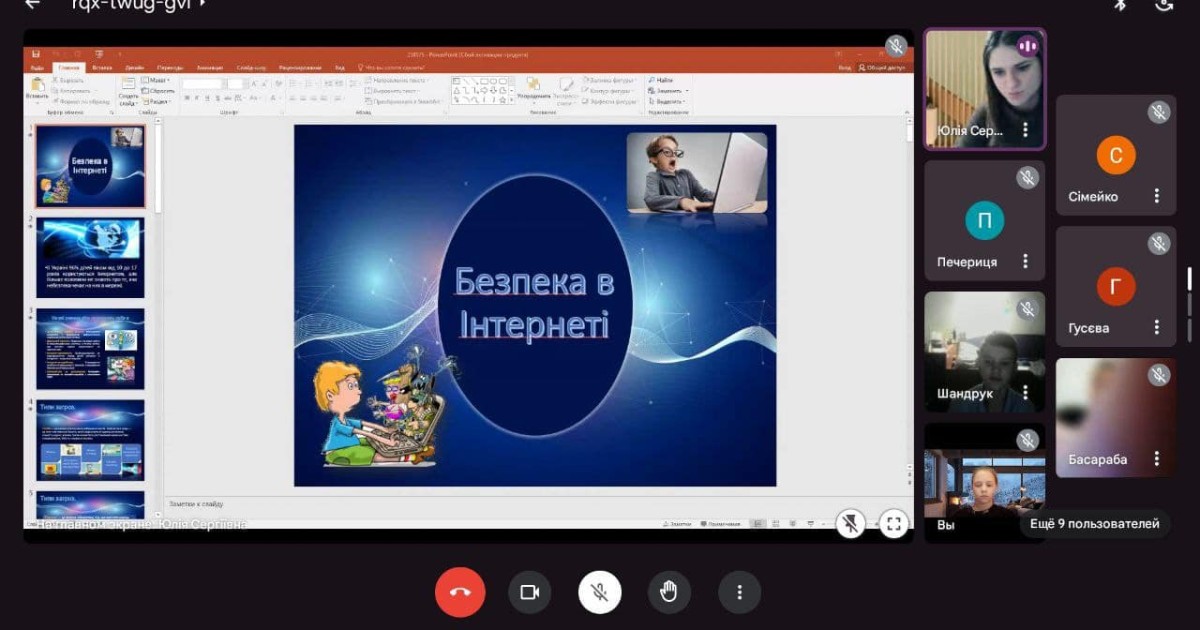Image resolution: width=1200 pixels, height=630 pixels.
Task: Expand the presentation to full screen
Action: pos(894,522)
